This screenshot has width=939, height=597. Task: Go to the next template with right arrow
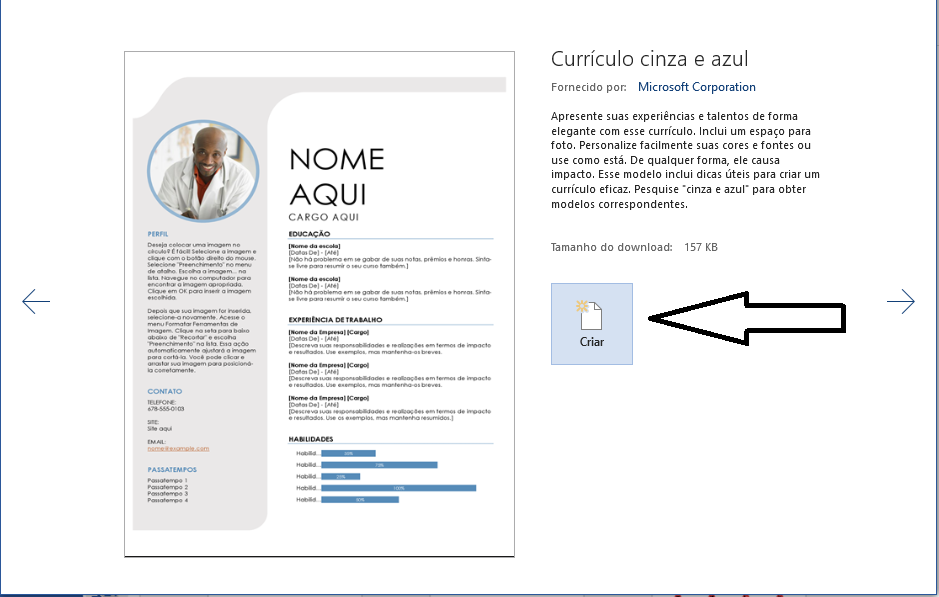tap(900, 301)
